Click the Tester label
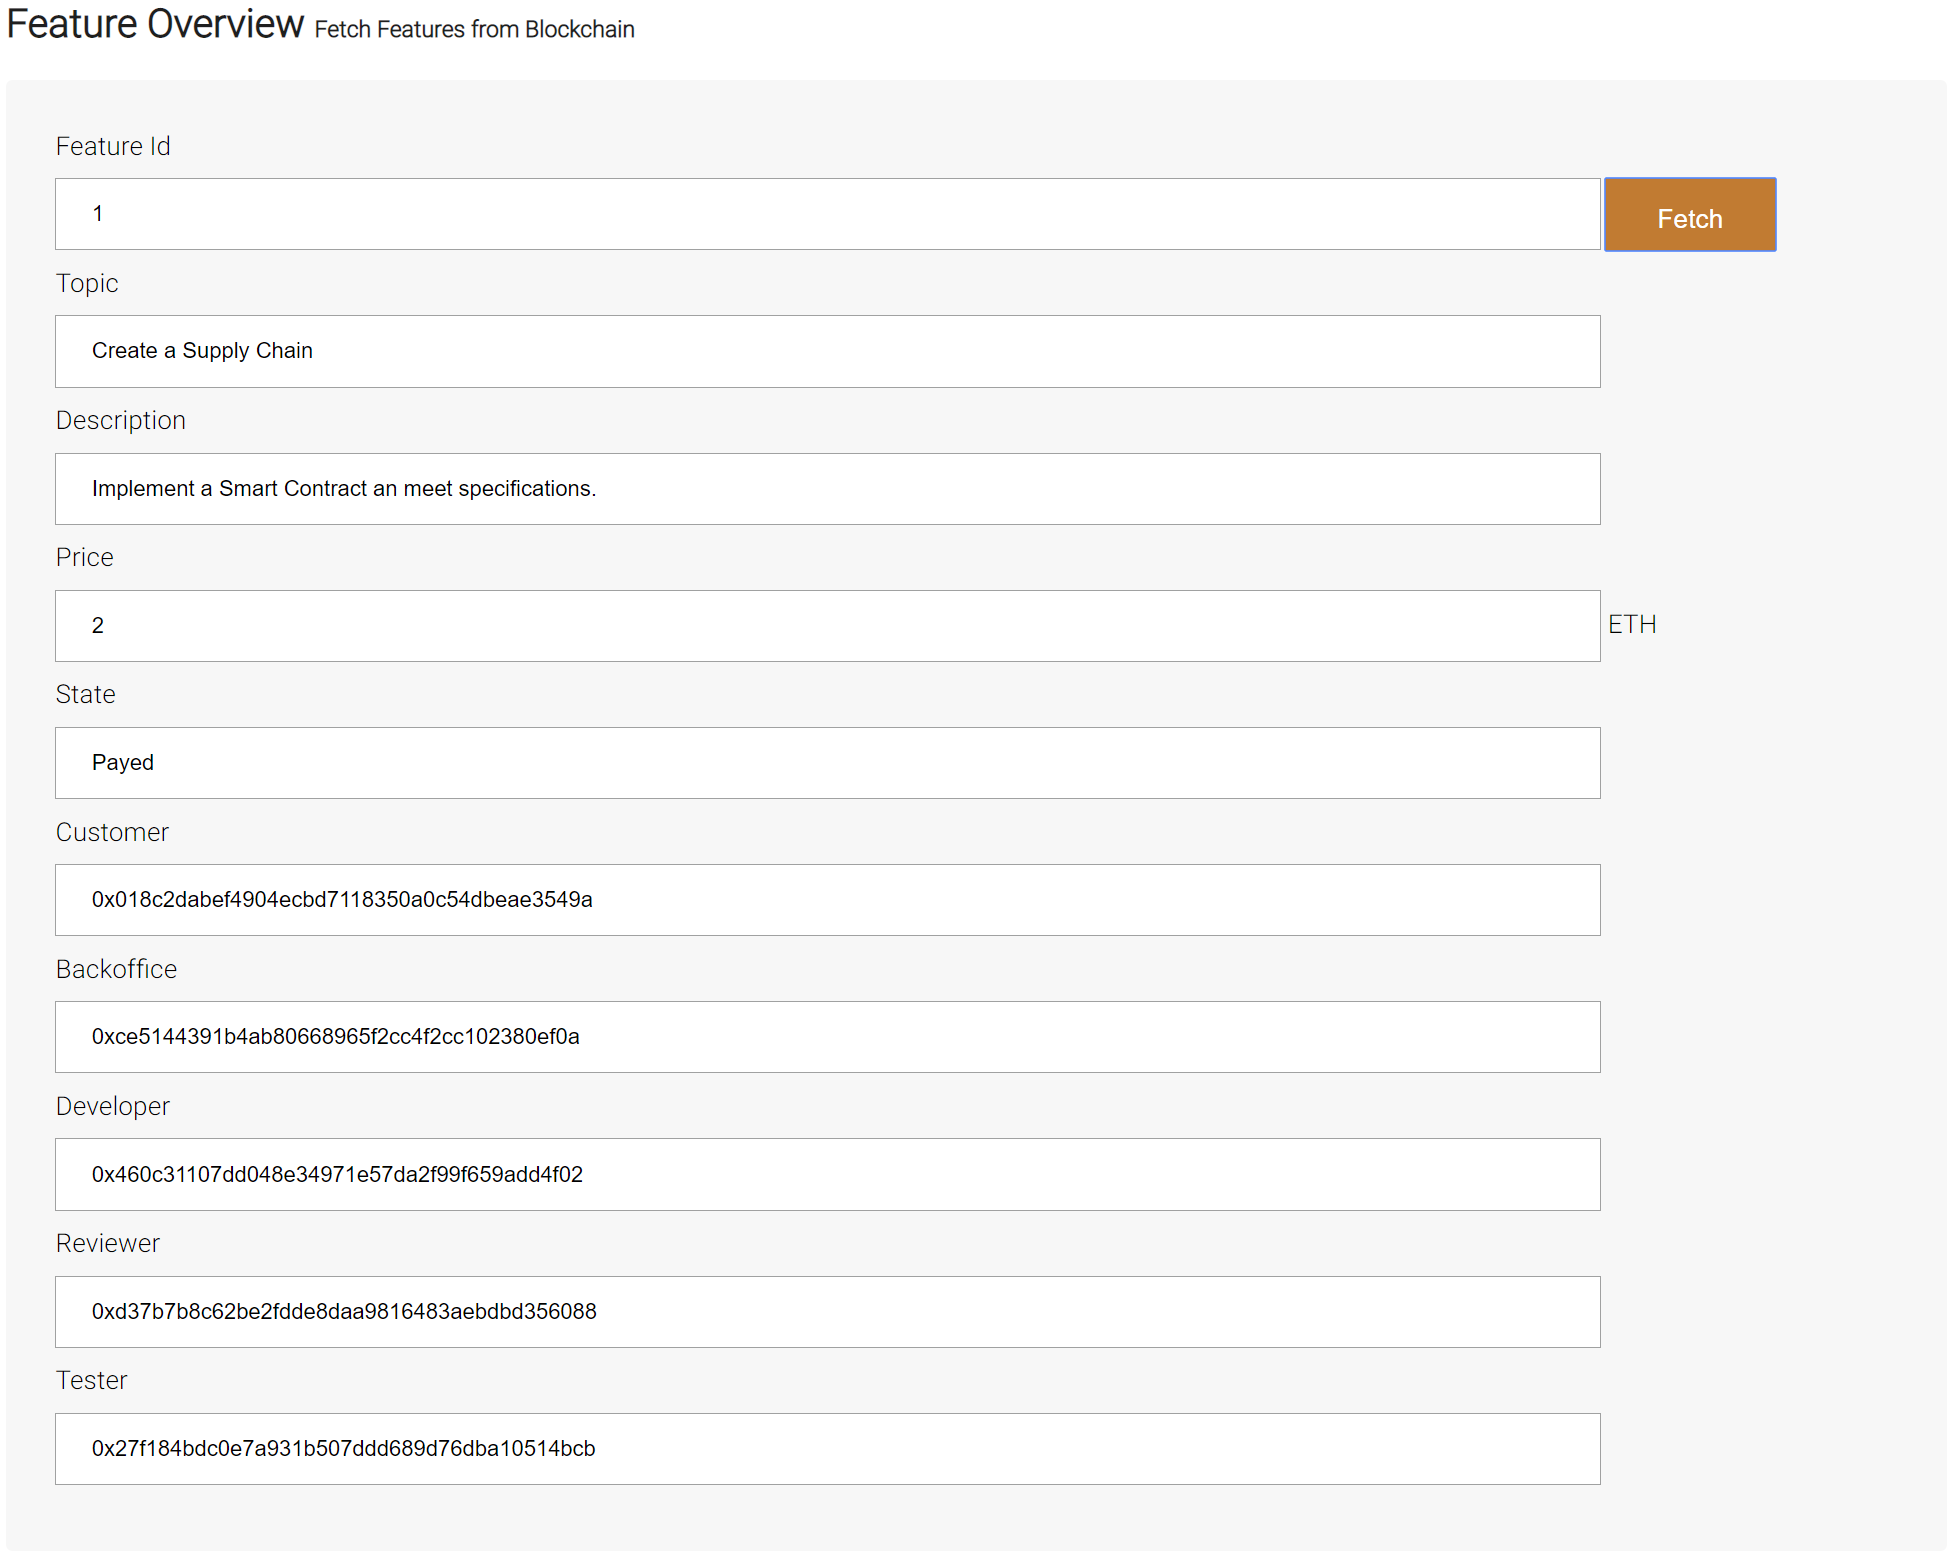Screen dimensions: 1950x1557 click(x=91, y=1380)
